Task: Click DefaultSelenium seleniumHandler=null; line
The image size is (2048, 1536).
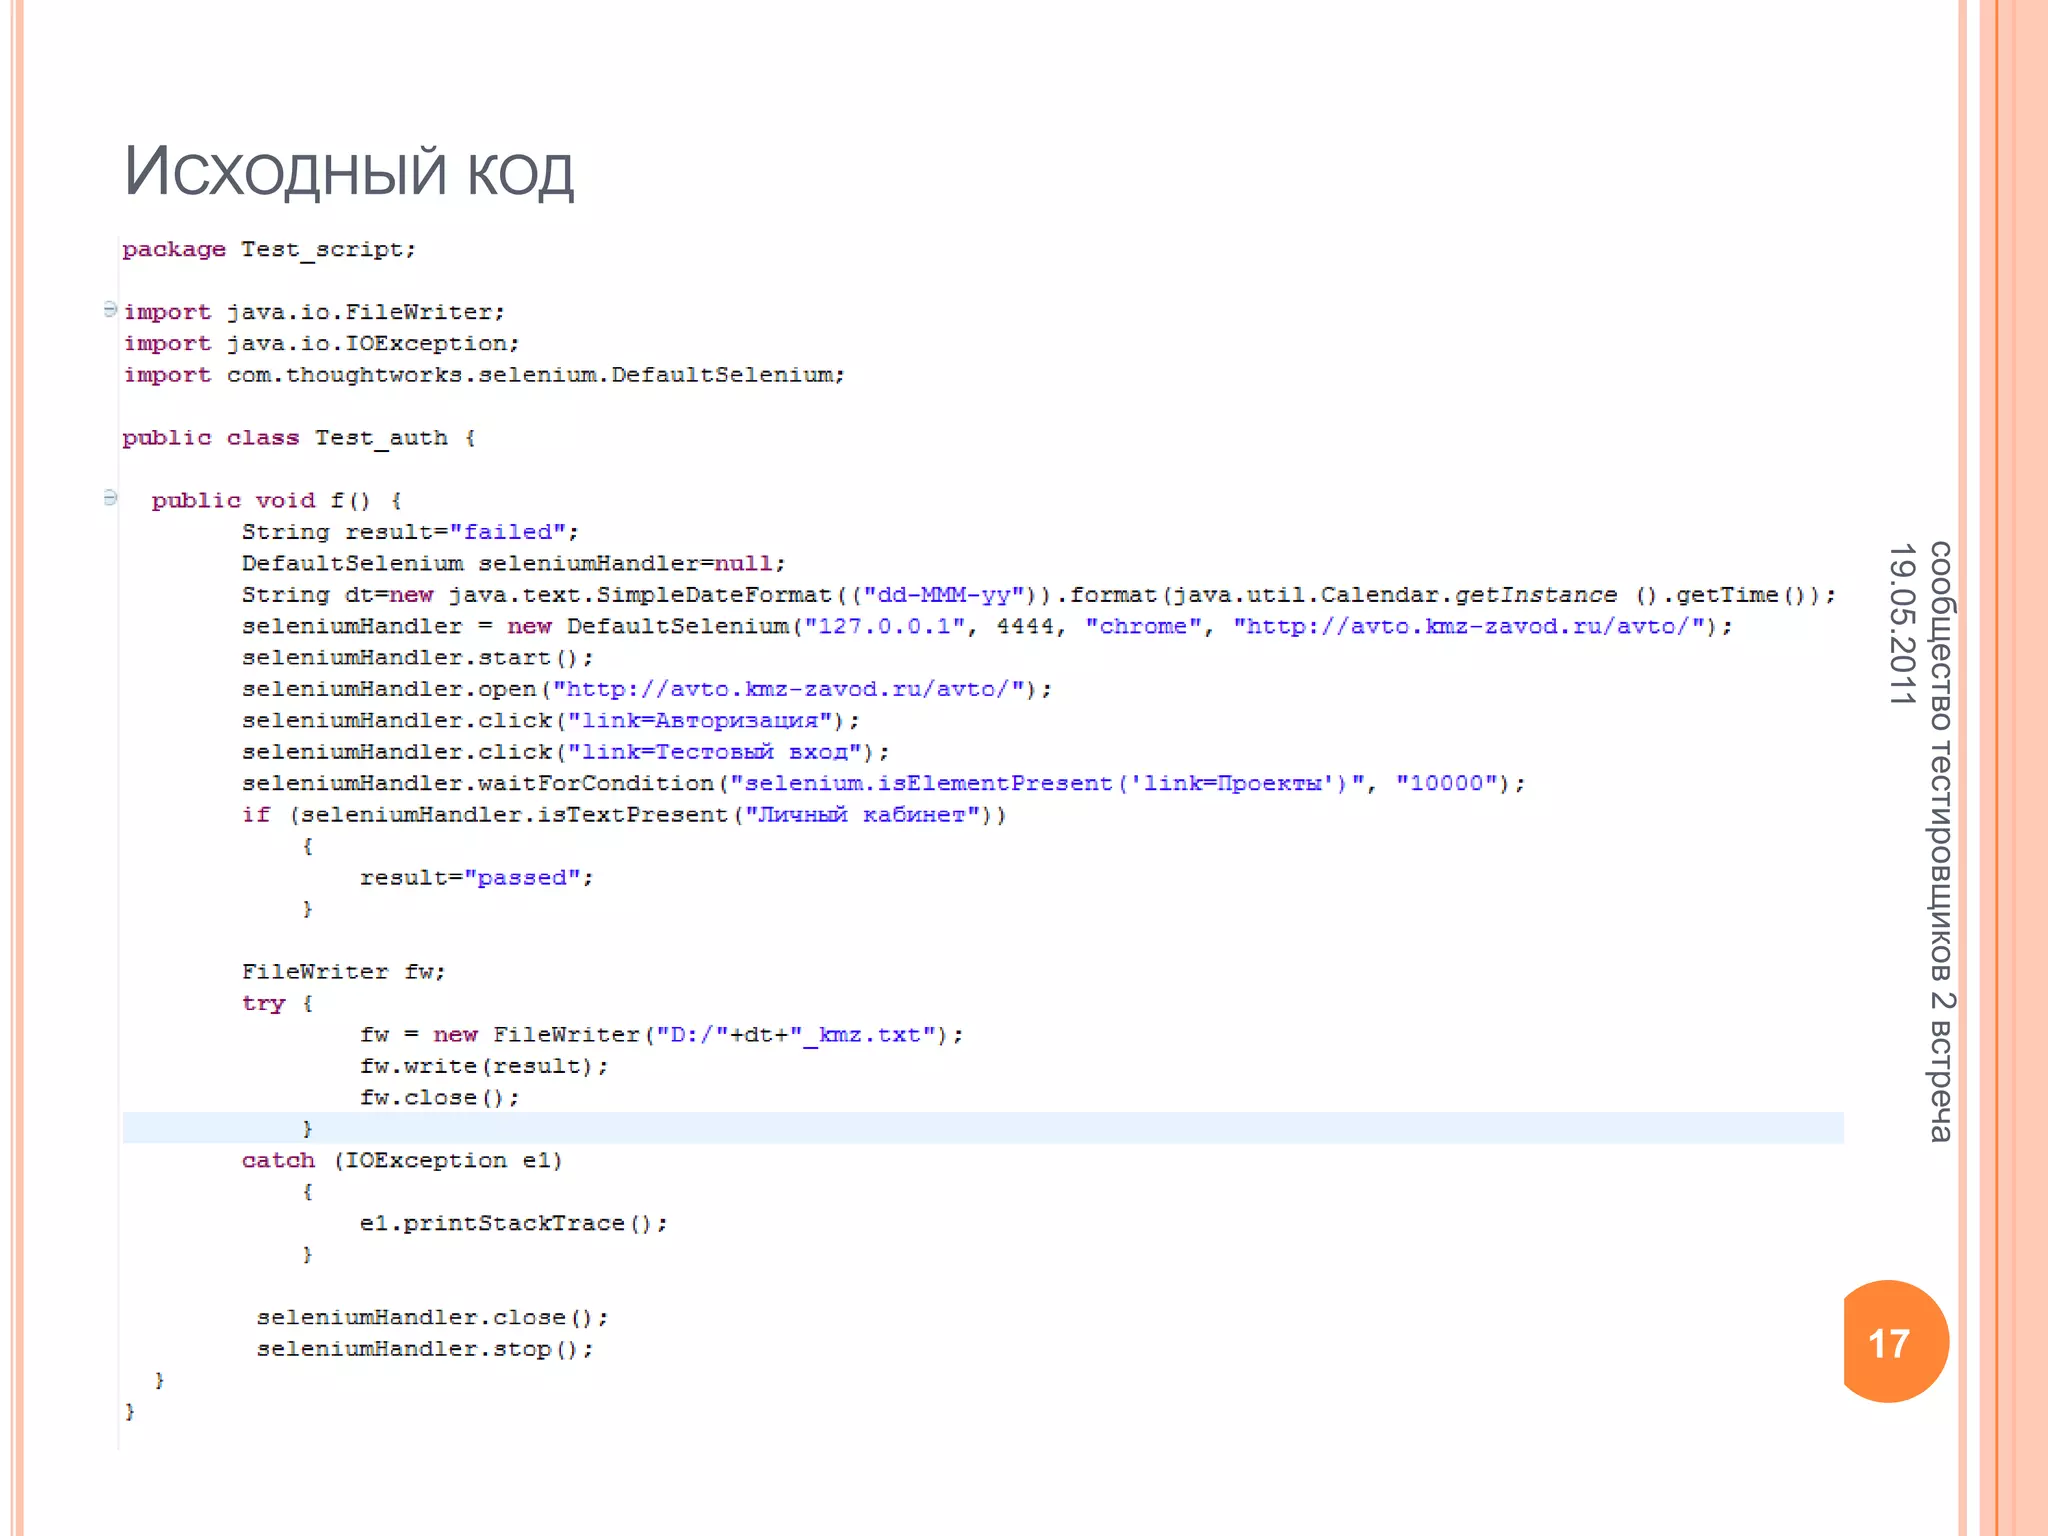Action: 514,563
